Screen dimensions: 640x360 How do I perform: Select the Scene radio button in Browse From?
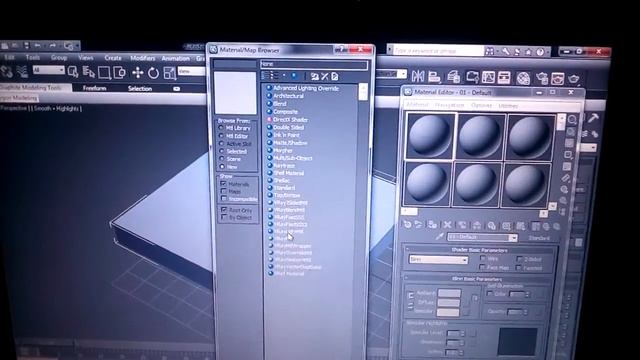[x=222, y=158]
